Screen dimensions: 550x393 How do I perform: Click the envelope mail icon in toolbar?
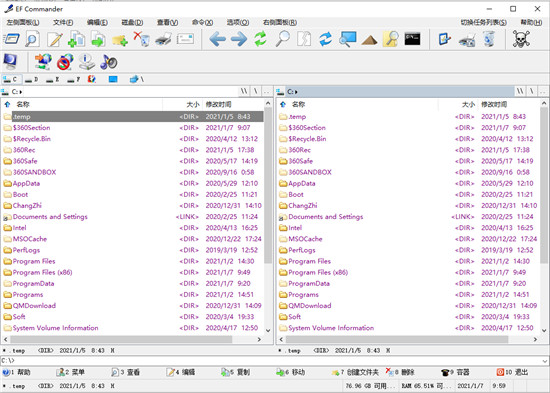[x=185, y=39]
